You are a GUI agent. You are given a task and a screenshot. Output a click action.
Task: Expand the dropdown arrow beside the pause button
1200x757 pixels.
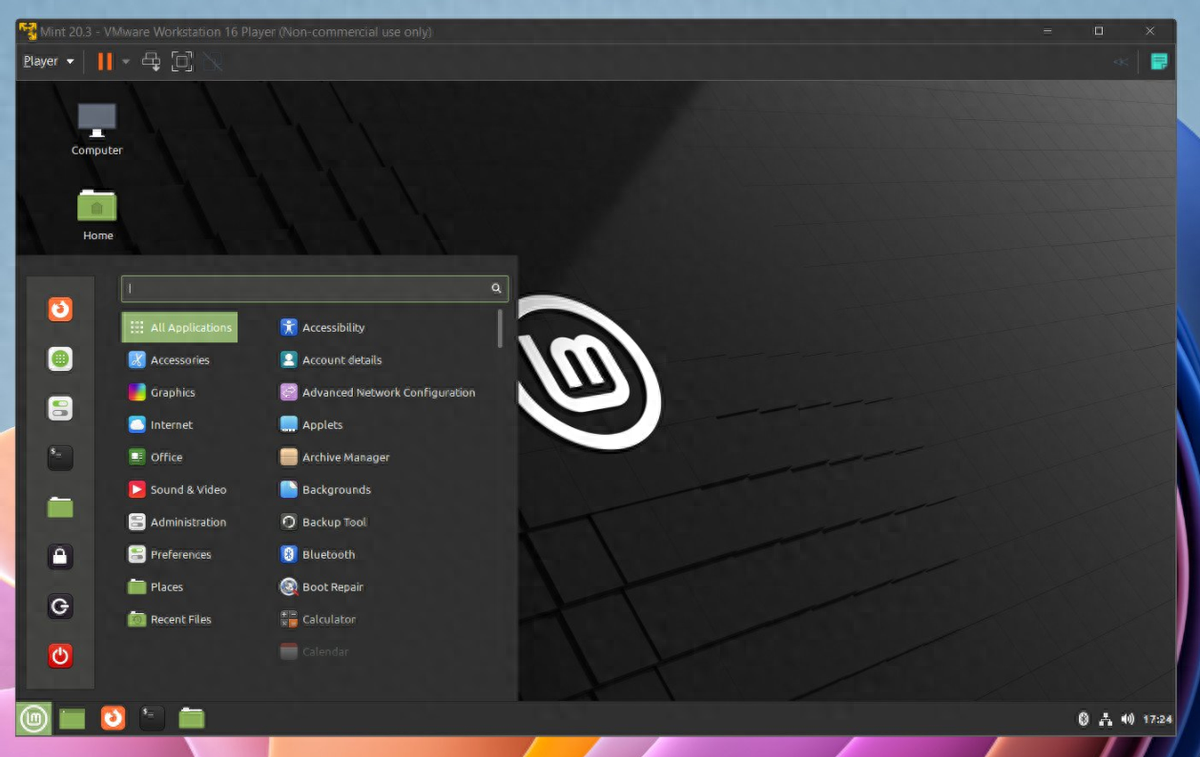click(126, 62)
